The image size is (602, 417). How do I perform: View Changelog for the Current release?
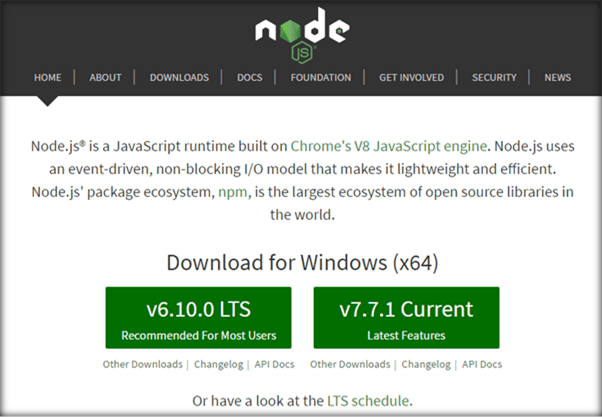click(x=424, y=365)
